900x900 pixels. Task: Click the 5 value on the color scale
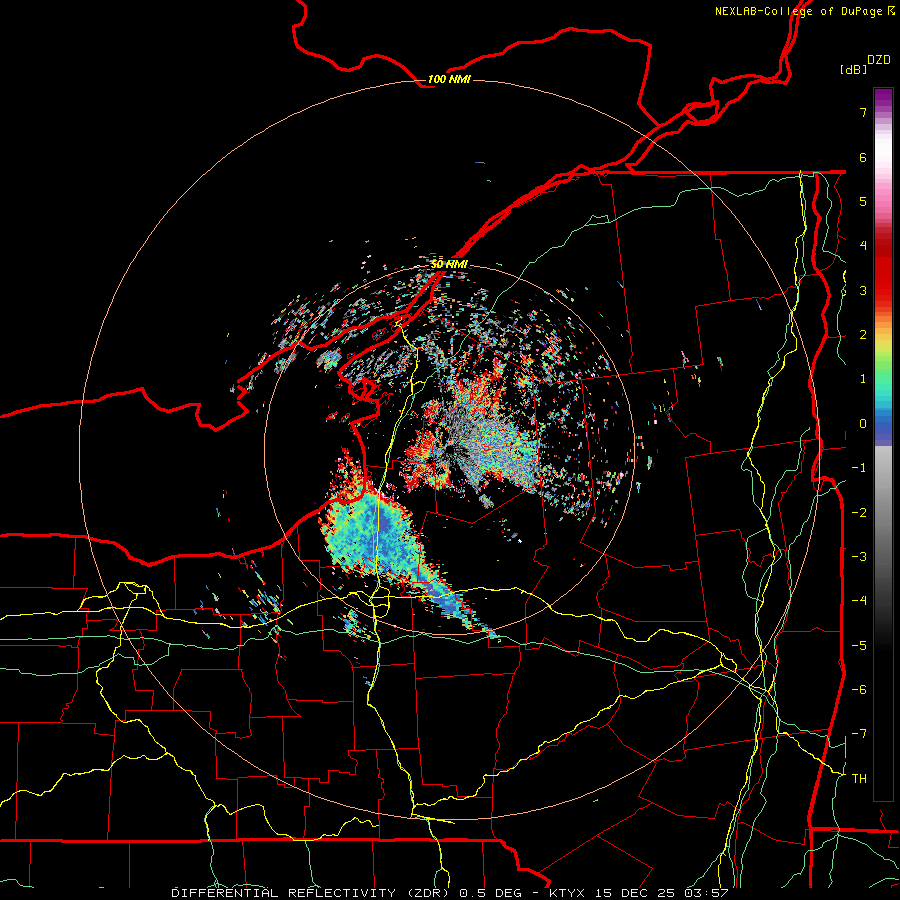(862, 201)
